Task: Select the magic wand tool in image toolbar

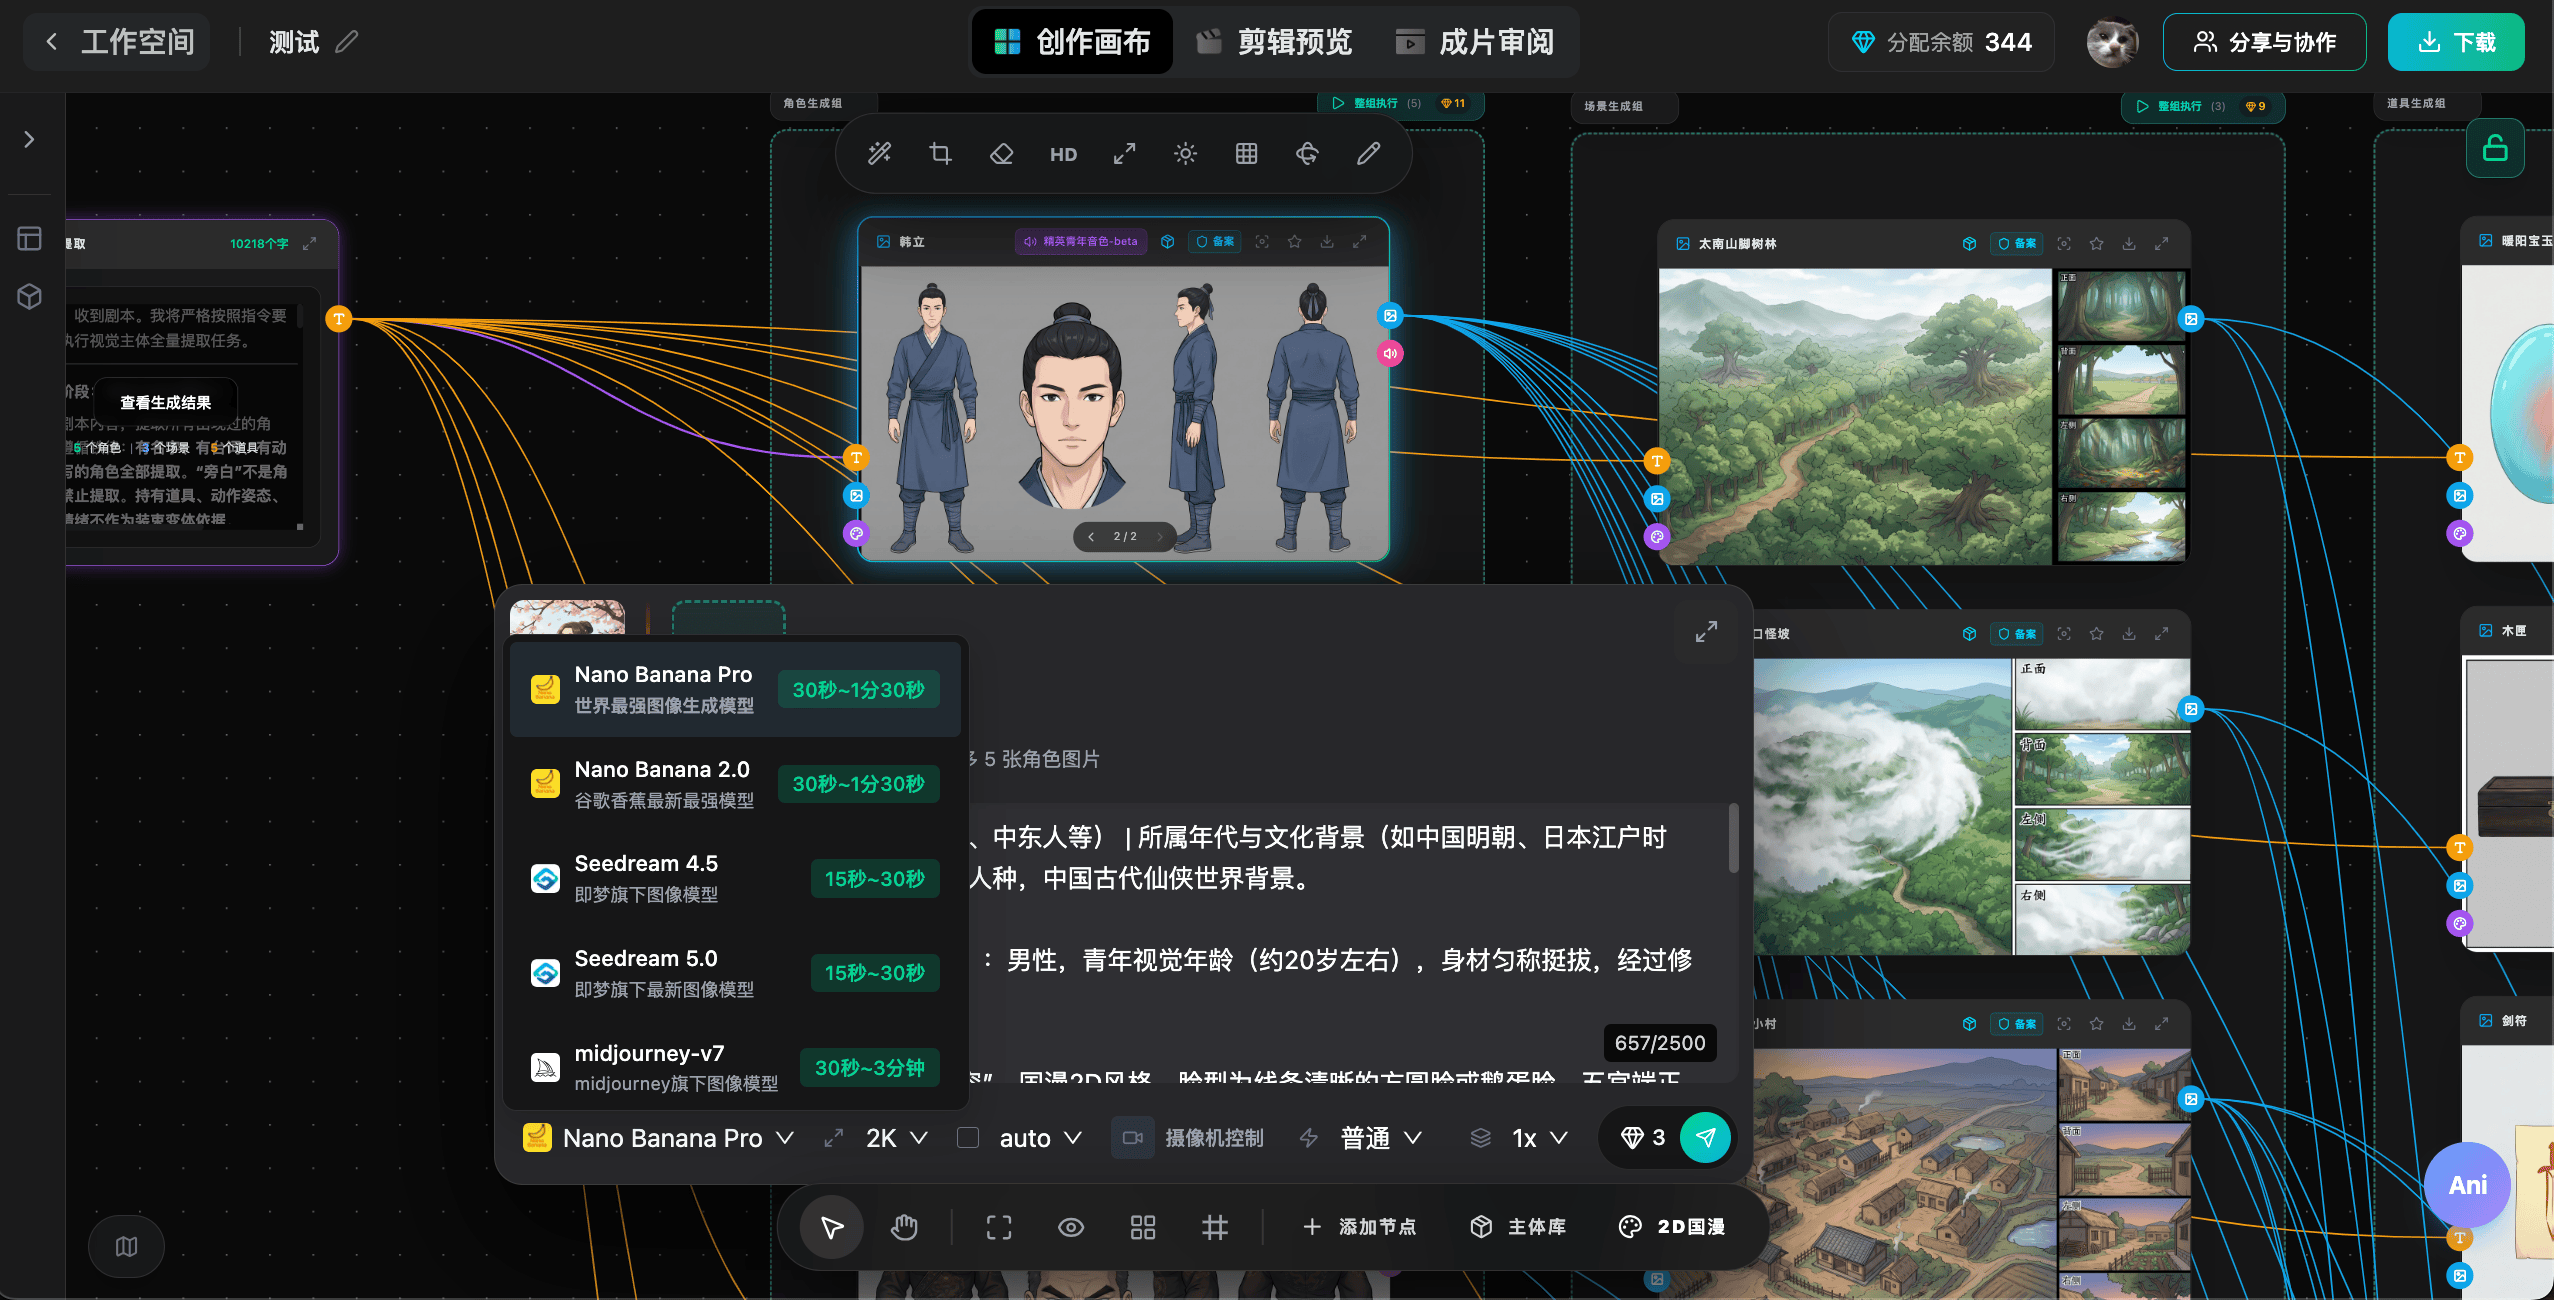Action: (x=879, y=154)
